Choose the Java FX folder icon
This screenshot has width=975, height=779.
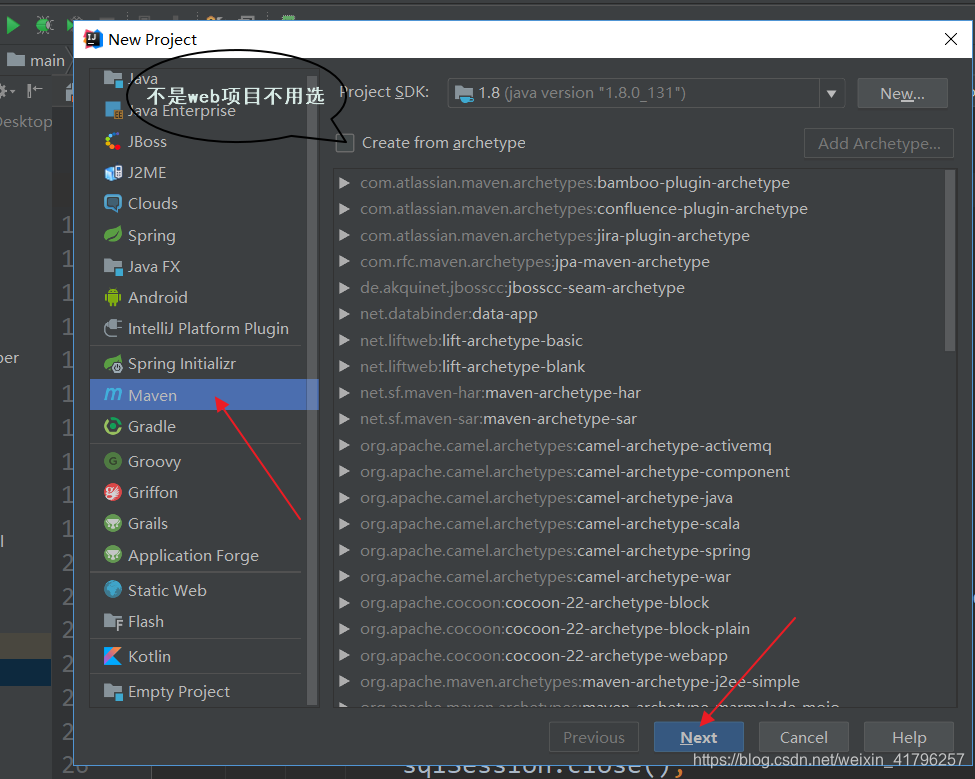tap(113, 267)
